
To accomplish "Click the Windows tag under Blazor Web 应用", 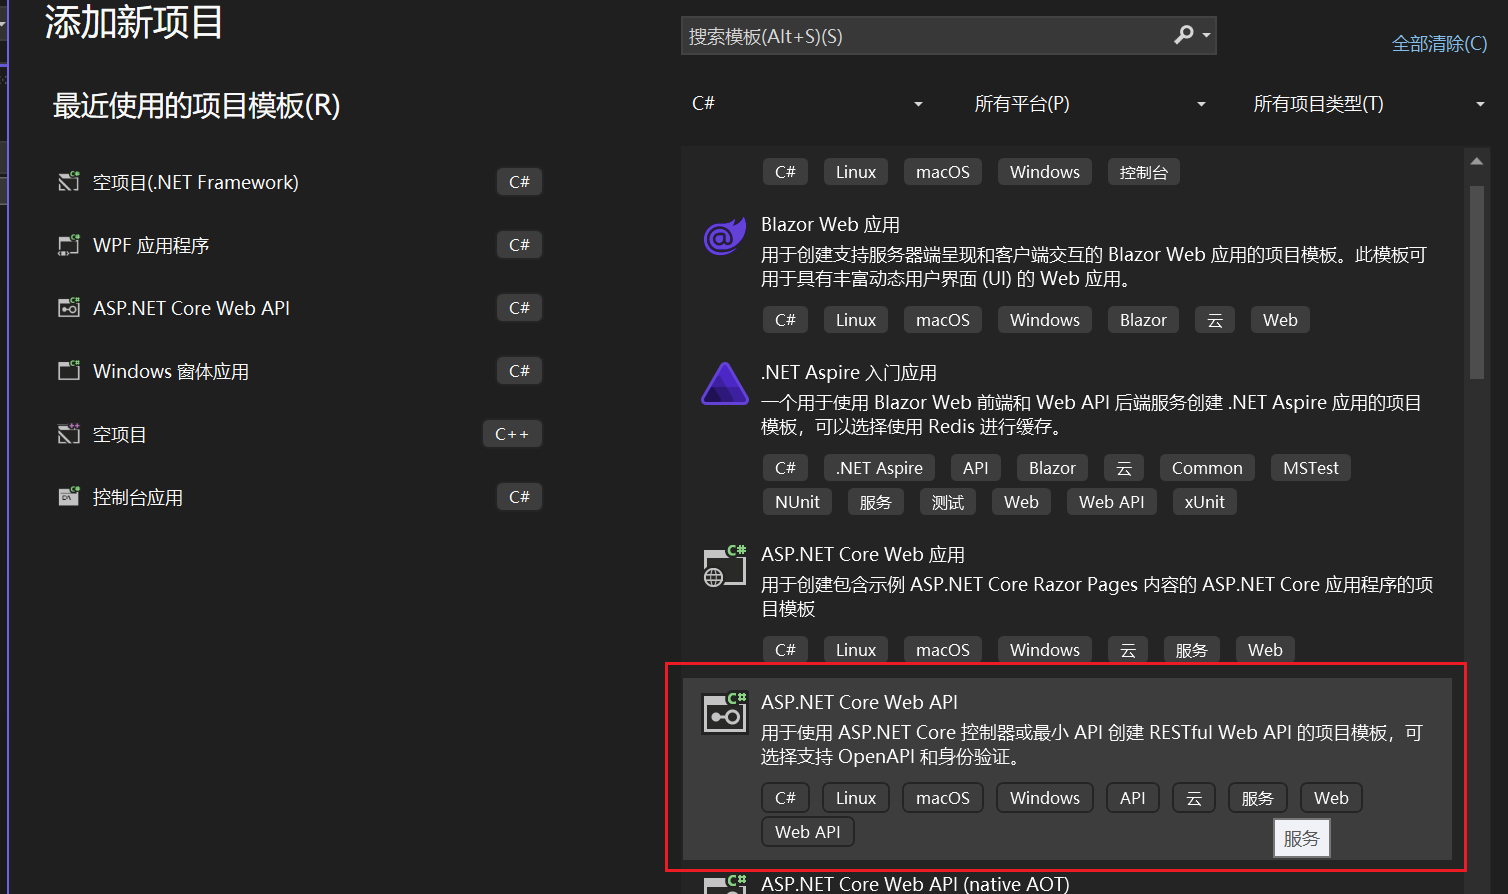I will click(x=1044, y=320).
